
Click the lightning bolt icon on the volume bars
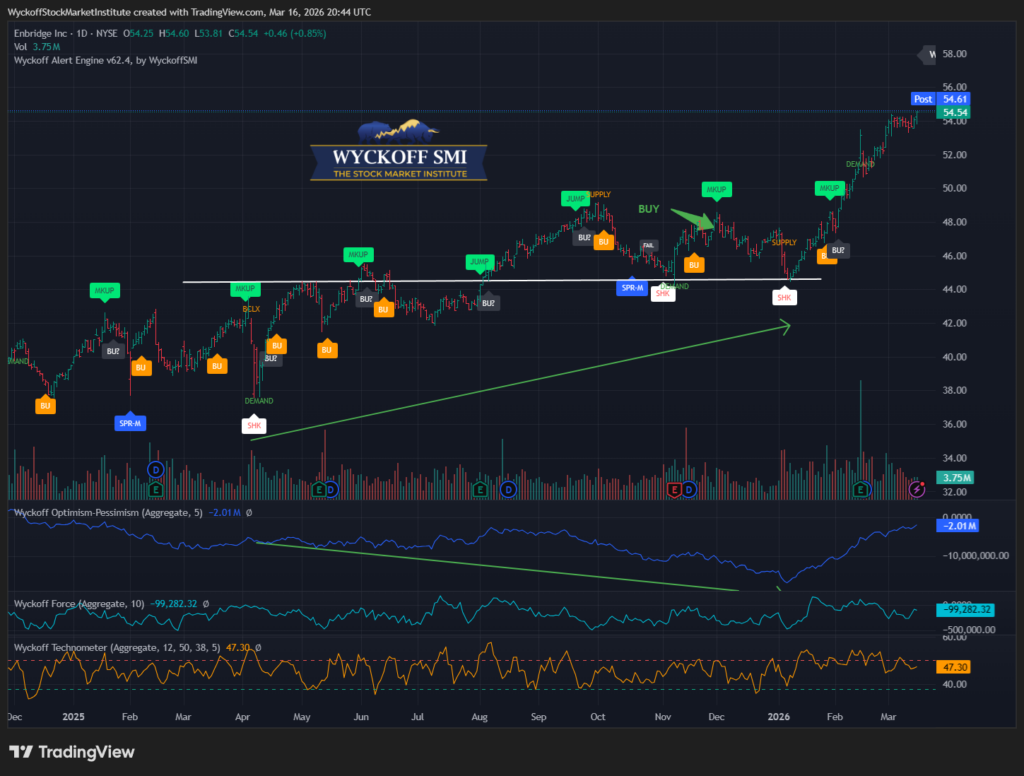[x=918, y=489]
